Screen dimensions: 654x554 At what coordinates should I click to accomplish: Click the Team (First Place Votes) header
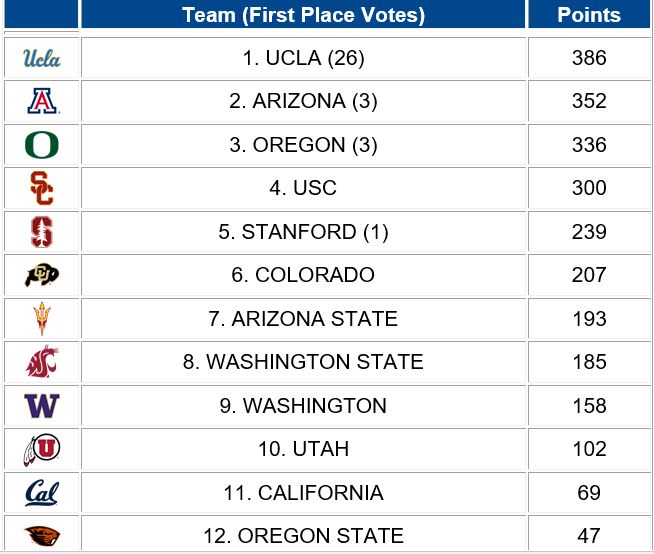point(303,15)
